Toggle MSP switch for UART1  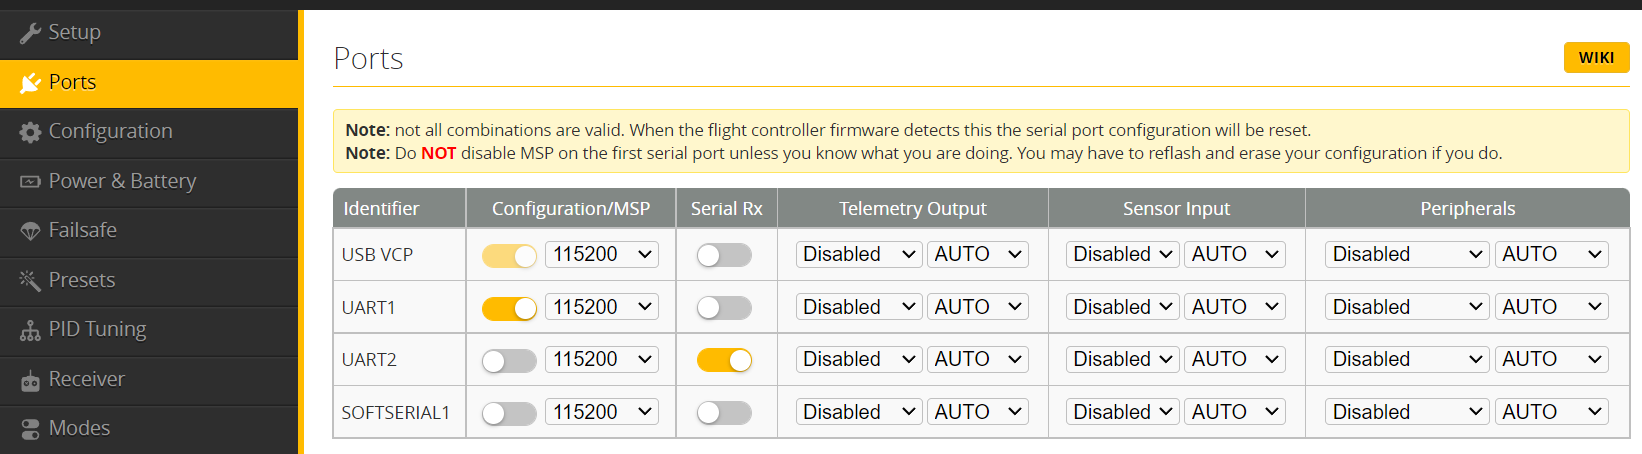pyautogui.click(x=509, y=308)
